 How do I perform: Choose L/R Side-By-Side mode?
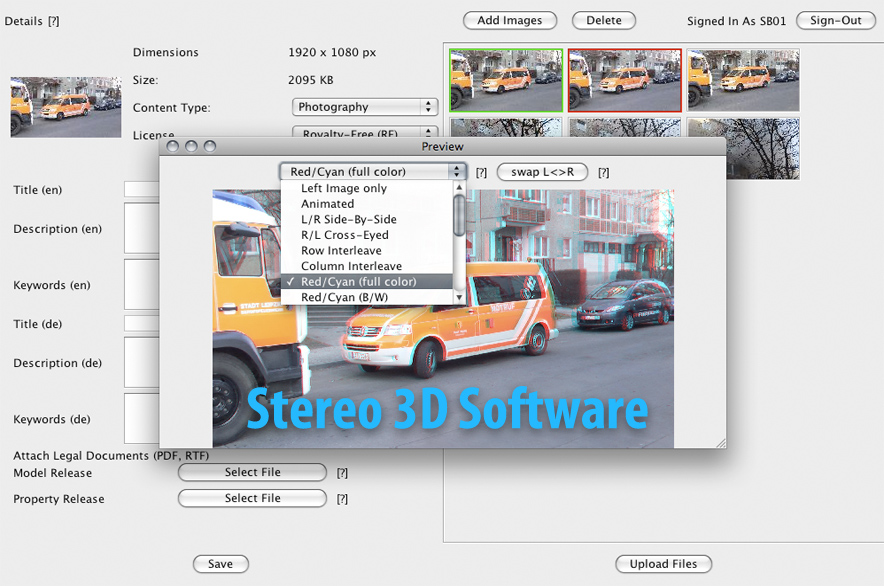(366, 219)
